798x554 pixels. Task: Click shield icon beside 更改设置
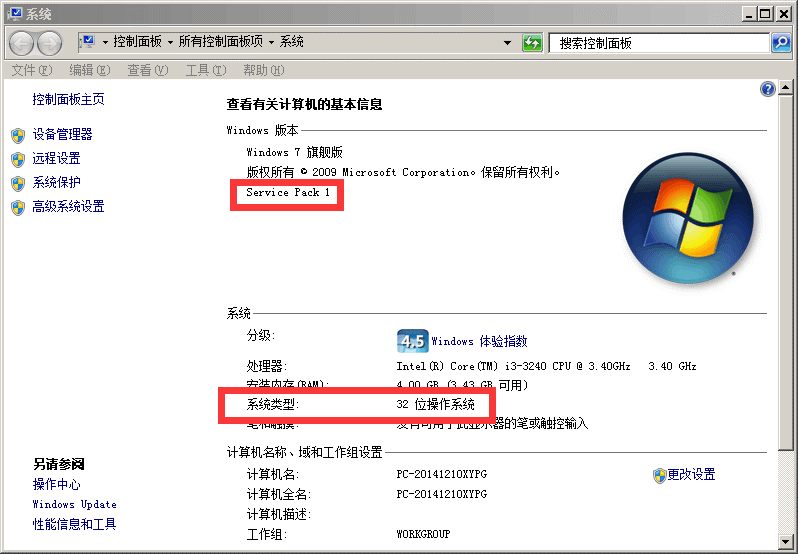(660, 476)
